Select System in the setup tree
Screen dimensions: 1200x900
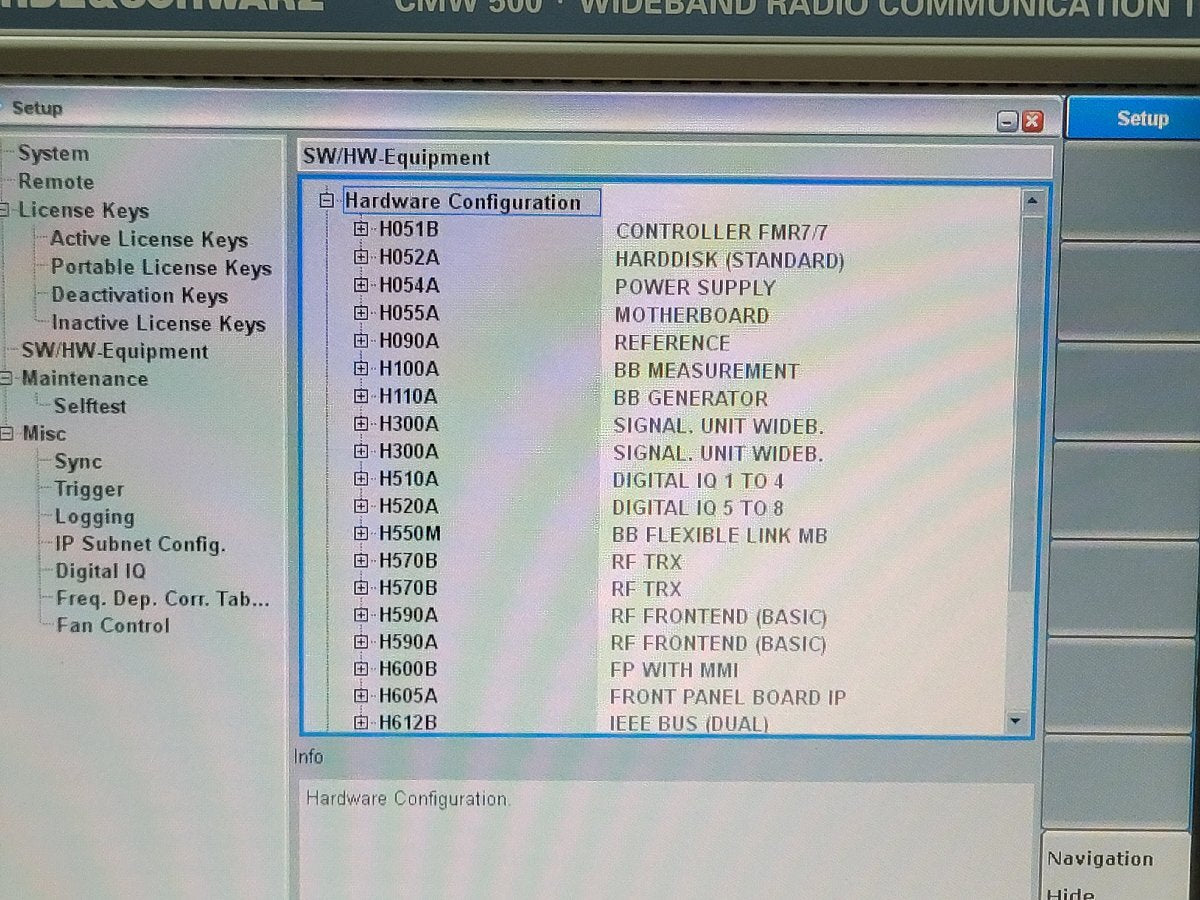coord(53,154)
